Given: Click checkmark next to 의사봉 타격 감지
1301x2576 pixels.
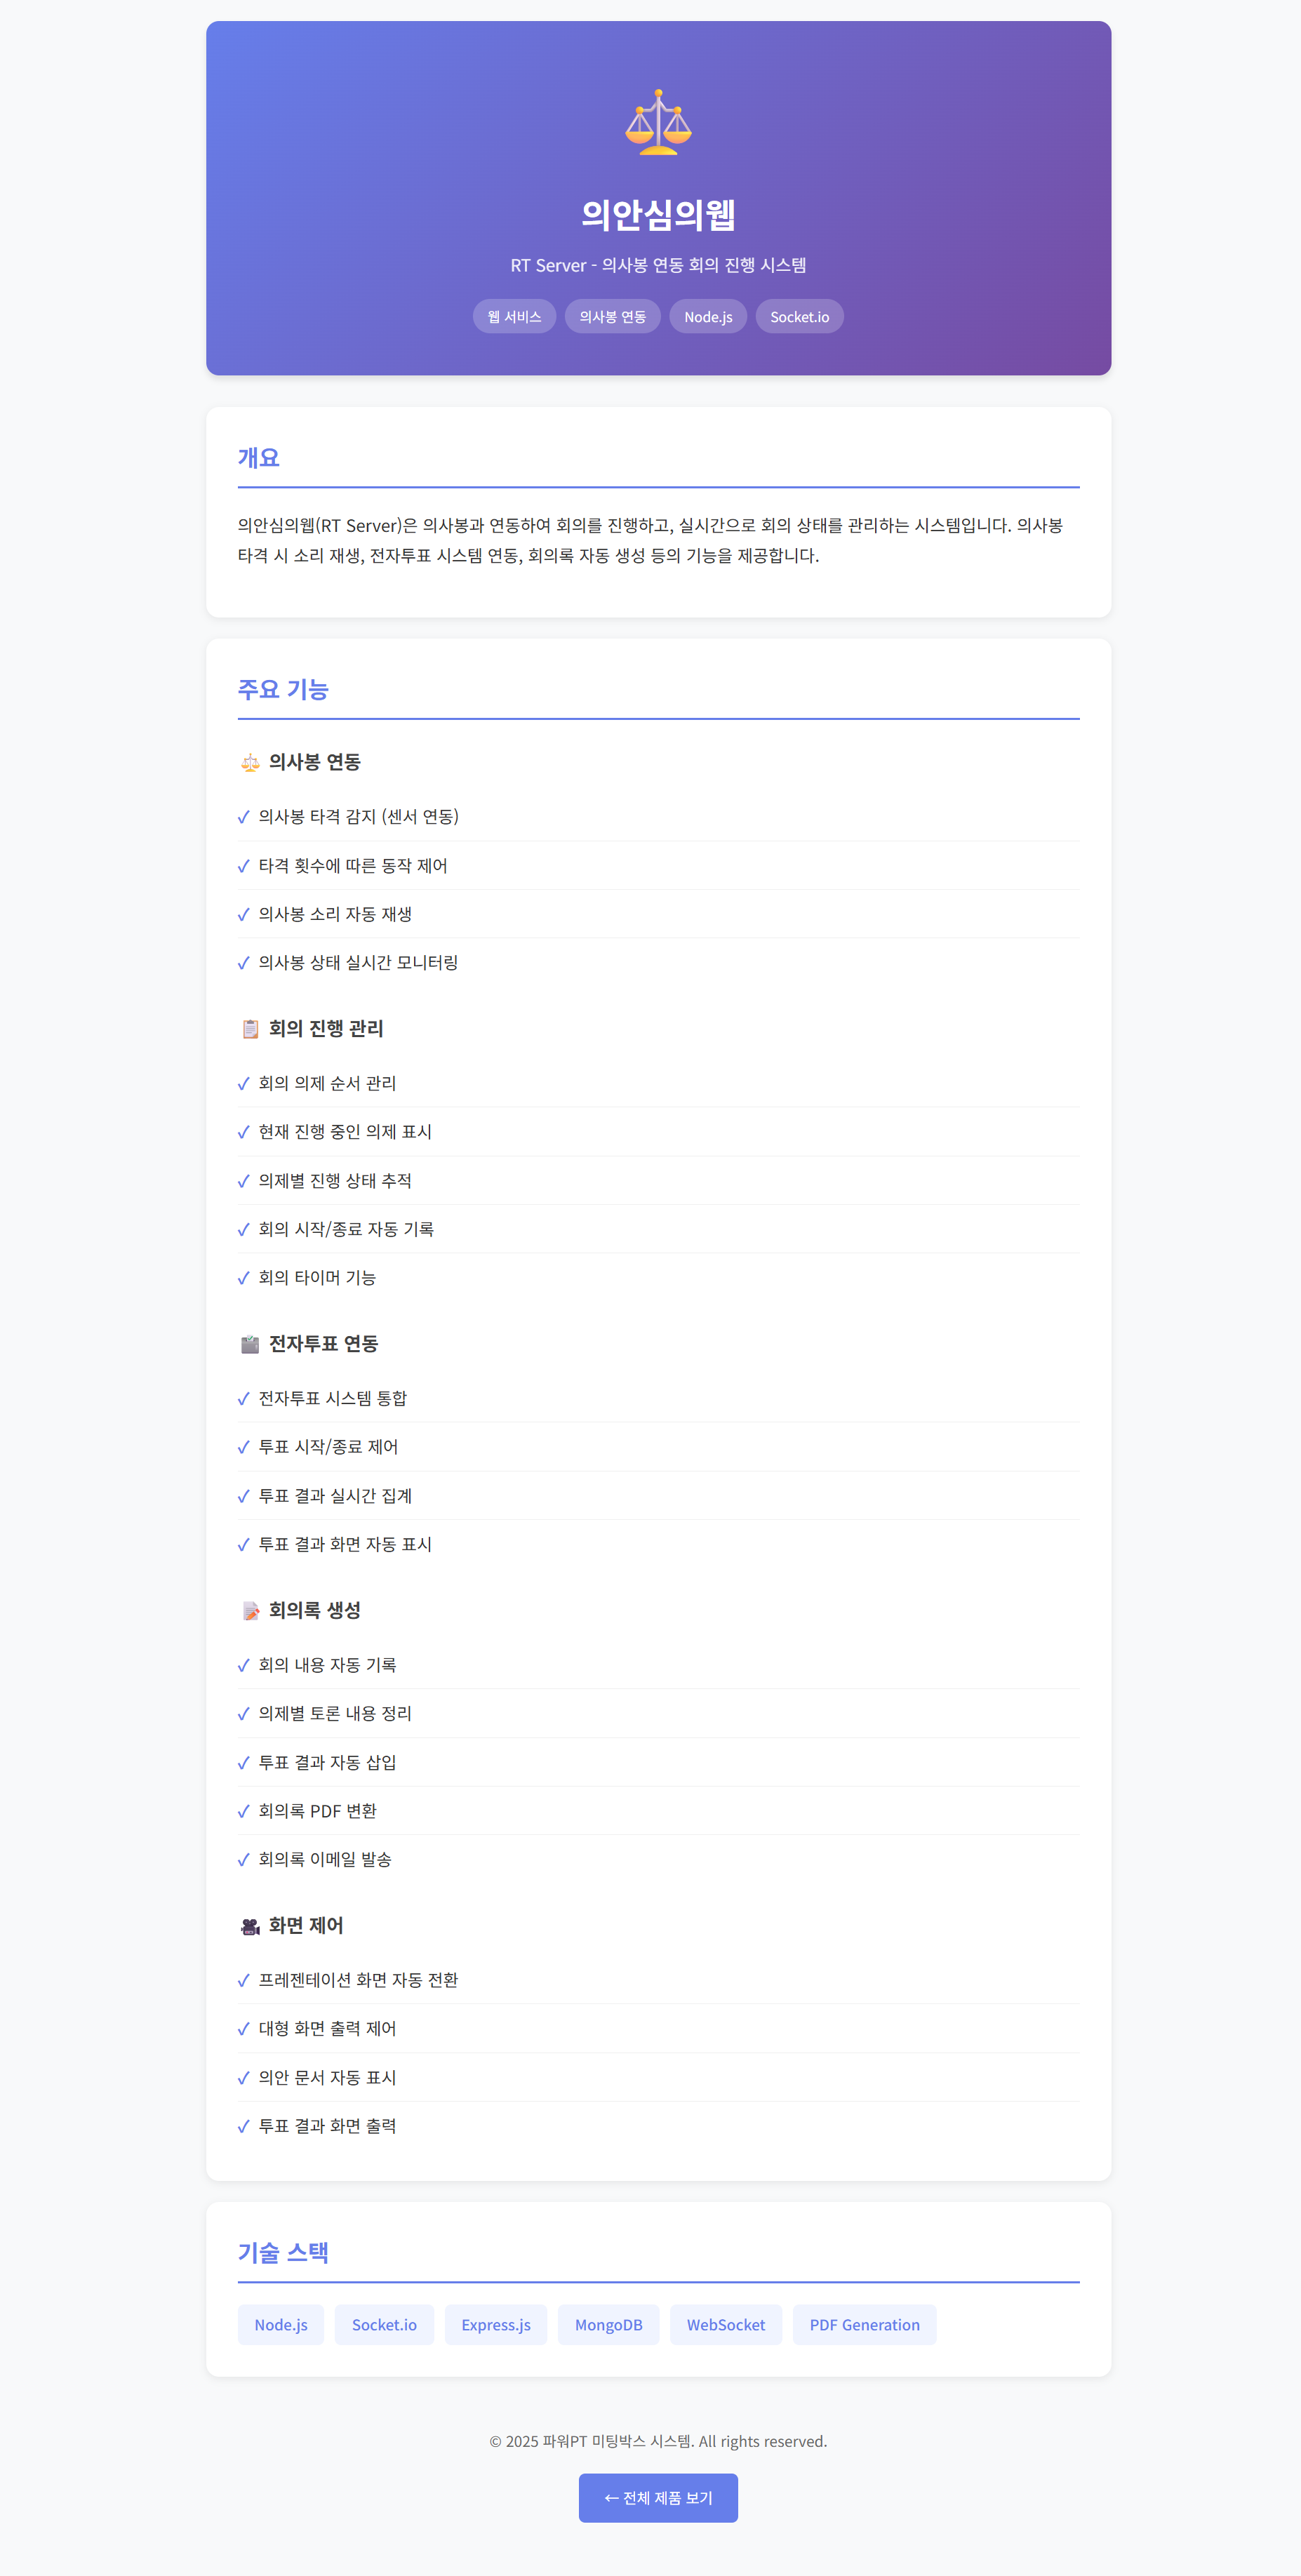Looking at the screenshot, I should [x=243, y=817].
